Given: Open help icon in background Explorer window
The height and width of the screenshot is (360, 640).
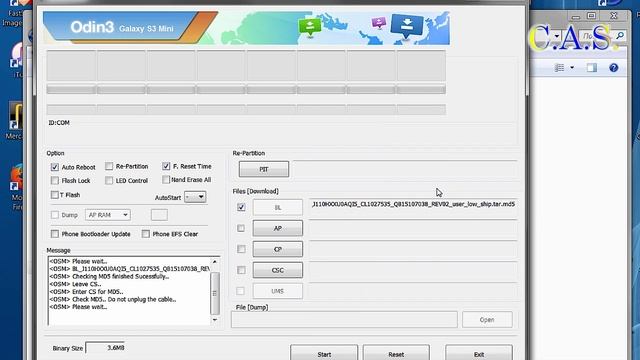Looking at the screenshot, I should point(613,68).
